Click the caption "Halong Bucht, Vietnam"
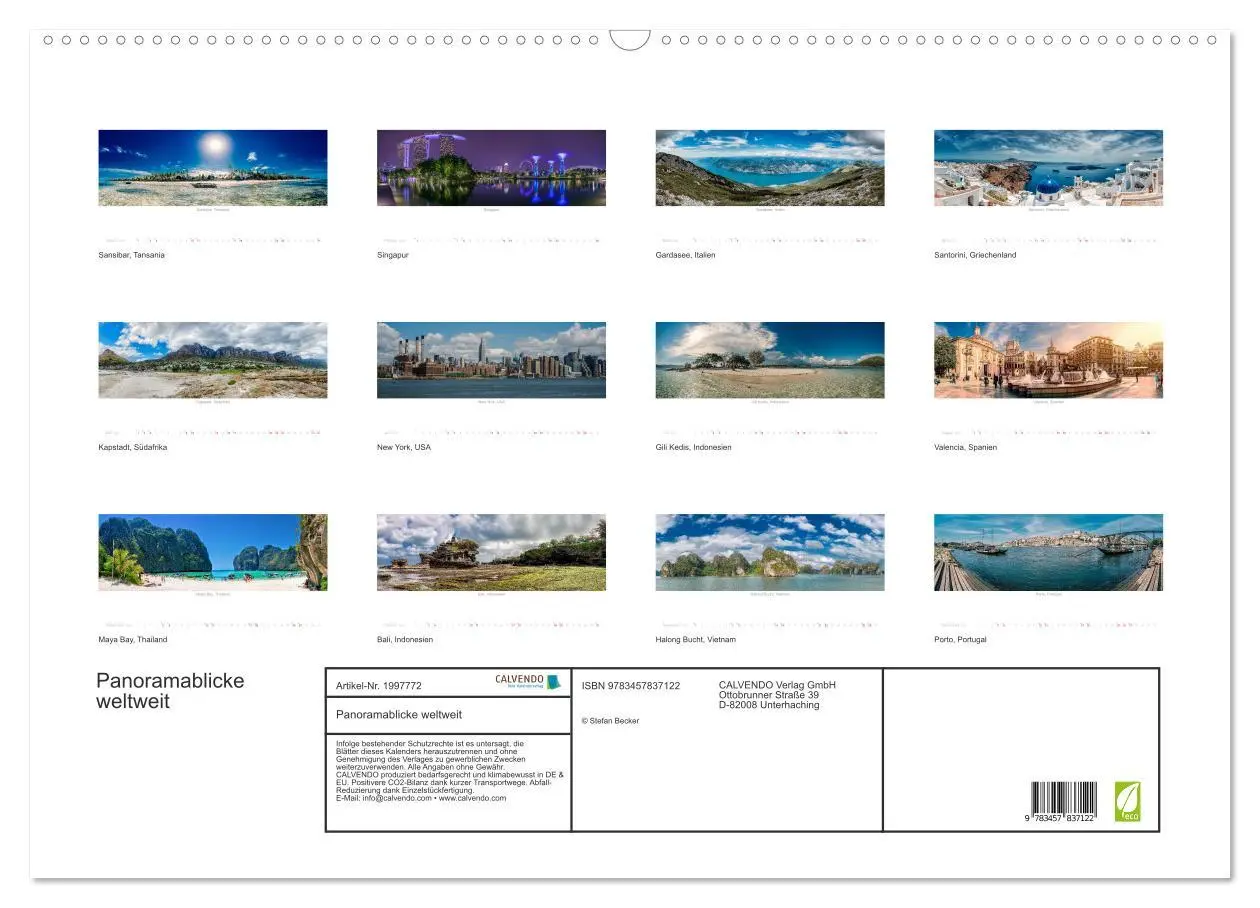The width and height of the screenshot is (1260, 908). 696,639
